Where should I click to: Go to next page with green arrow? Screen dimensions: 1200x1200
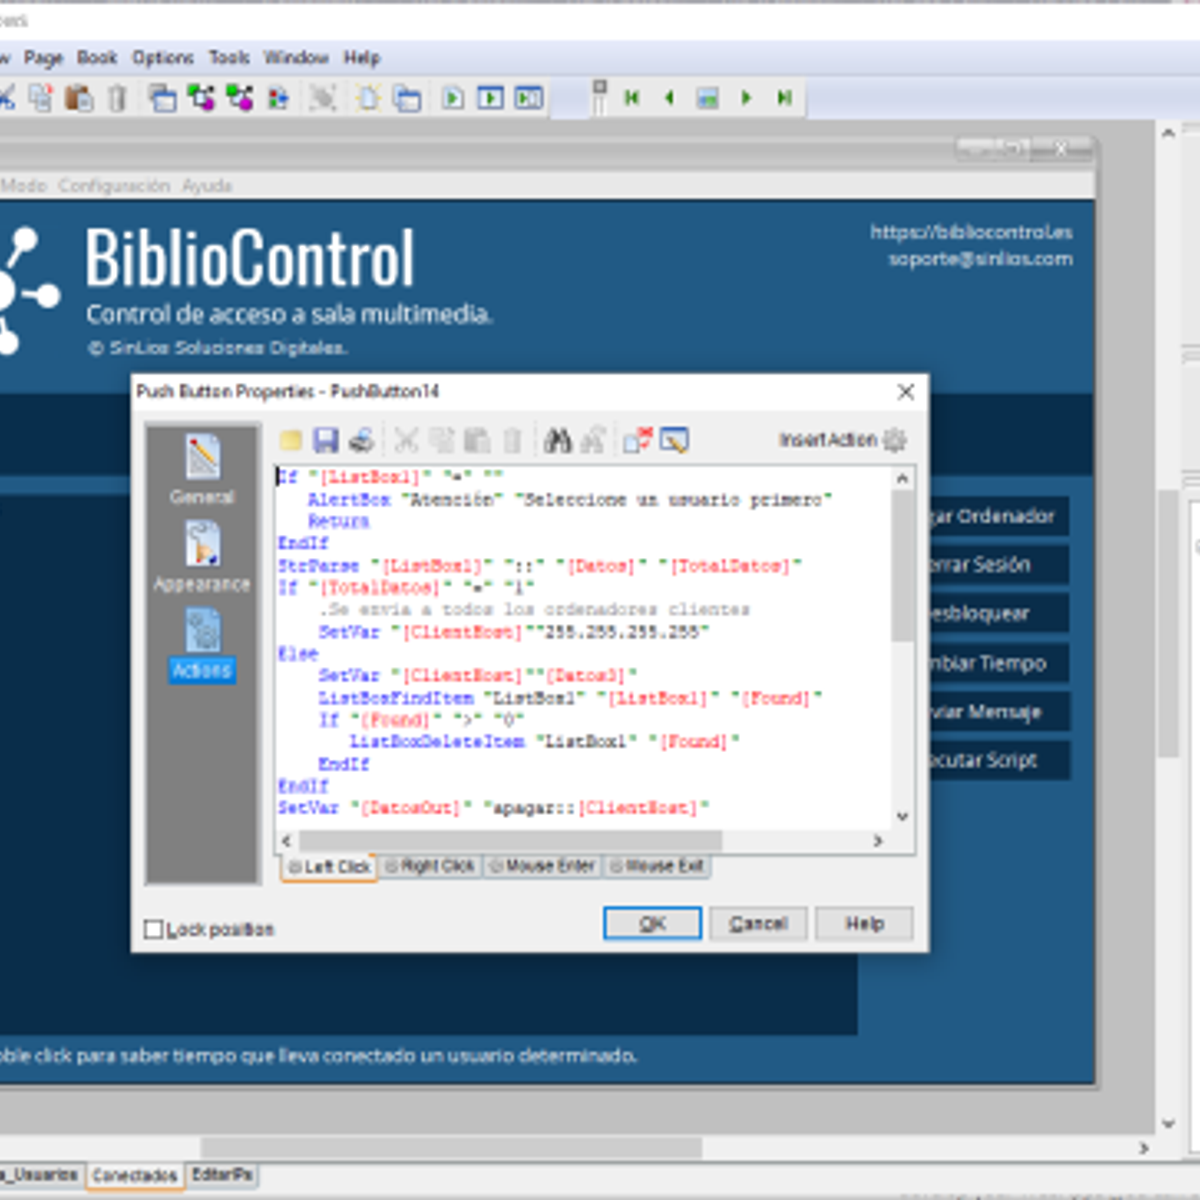click(746, 98)
